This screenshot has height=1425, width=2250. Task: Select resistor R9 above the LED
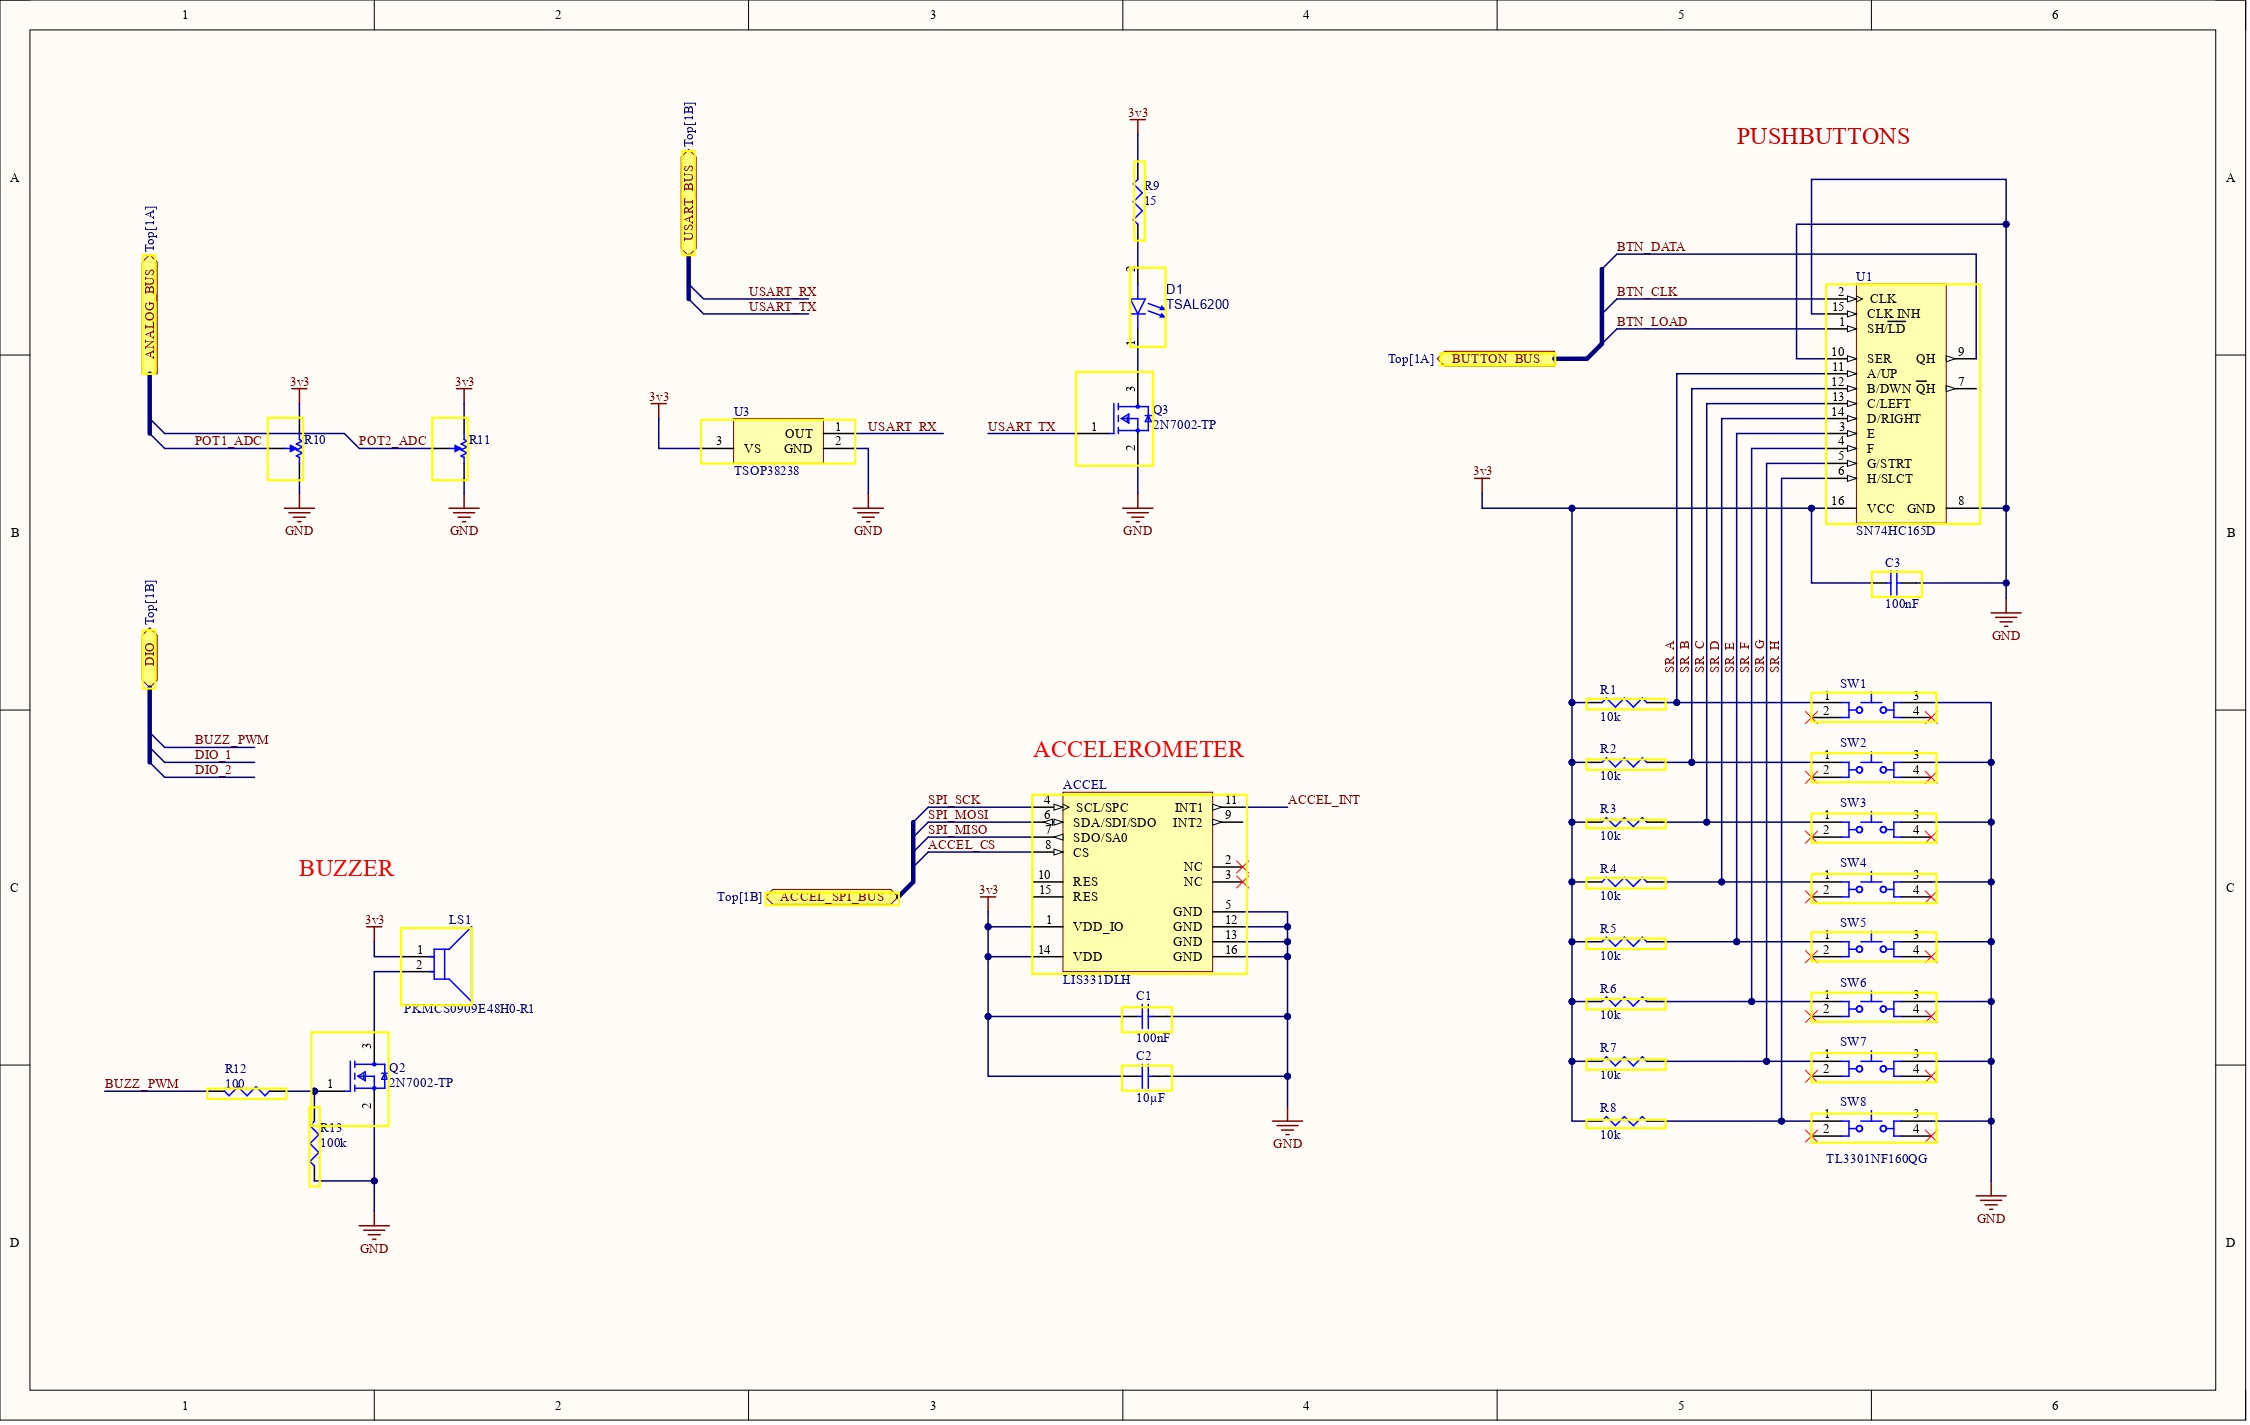coord(1139,201)
